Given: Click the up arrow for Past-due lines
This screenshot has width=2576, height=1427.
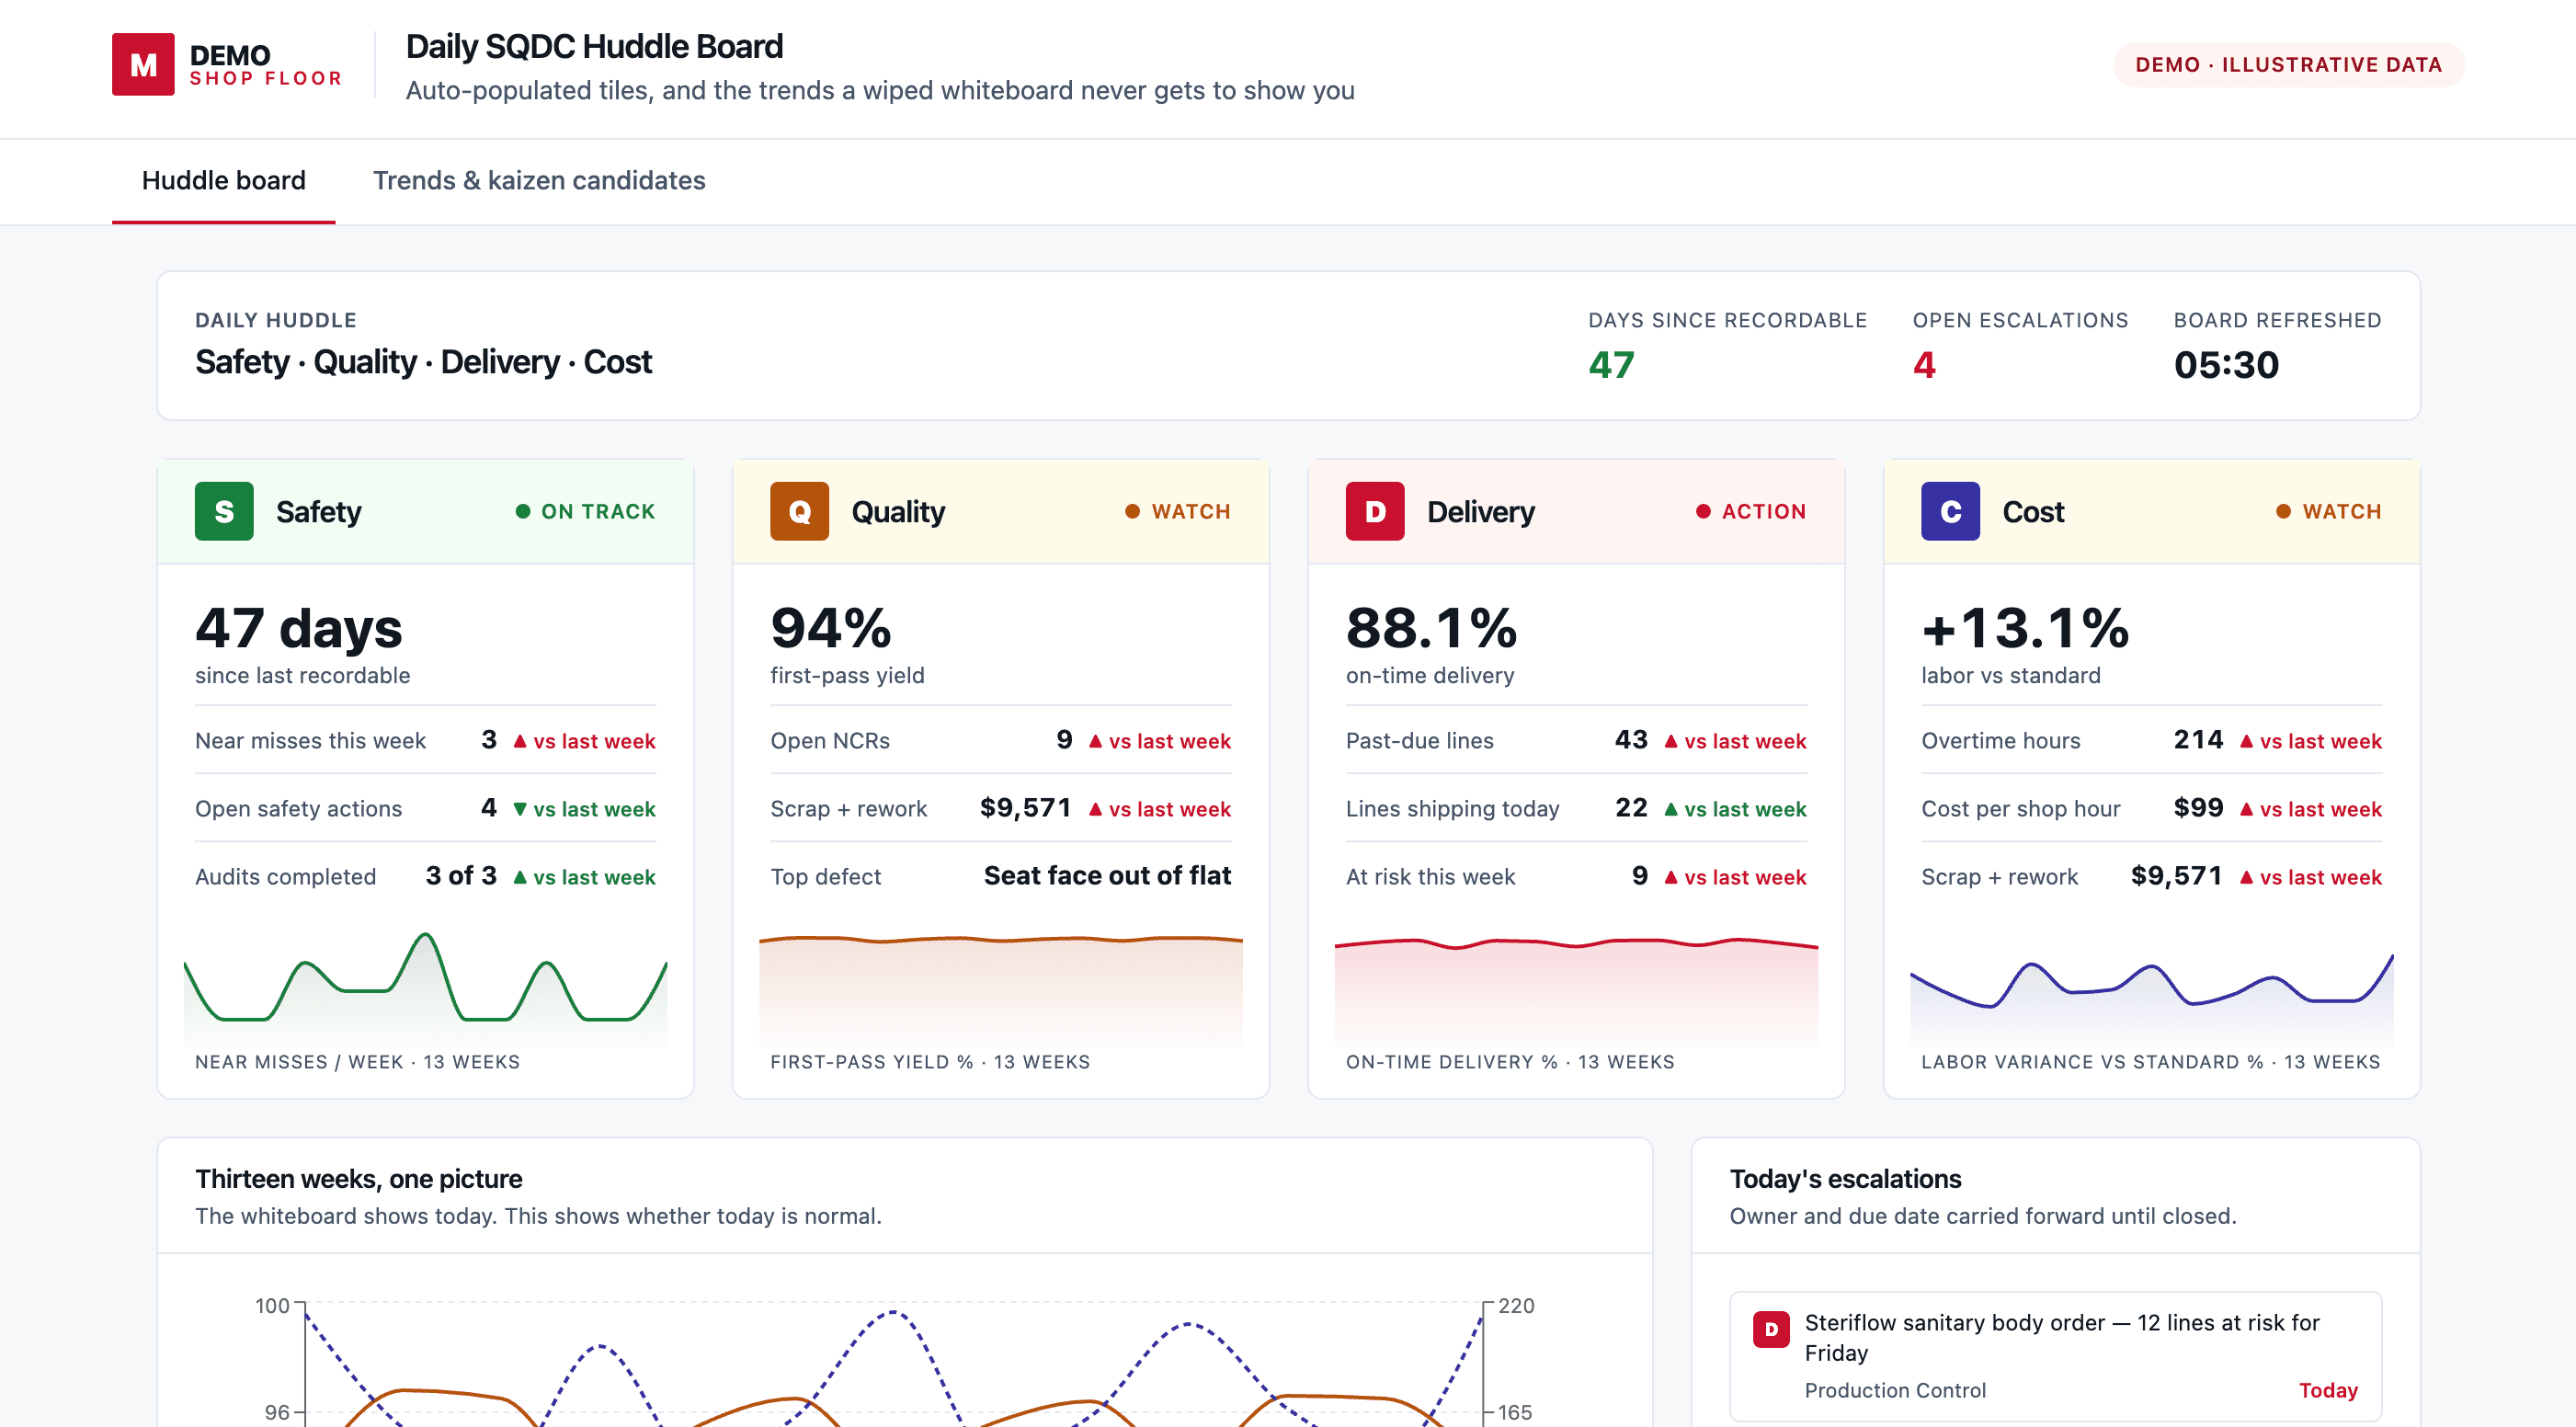Looking at the screenshot, I should pos(1671,741).
